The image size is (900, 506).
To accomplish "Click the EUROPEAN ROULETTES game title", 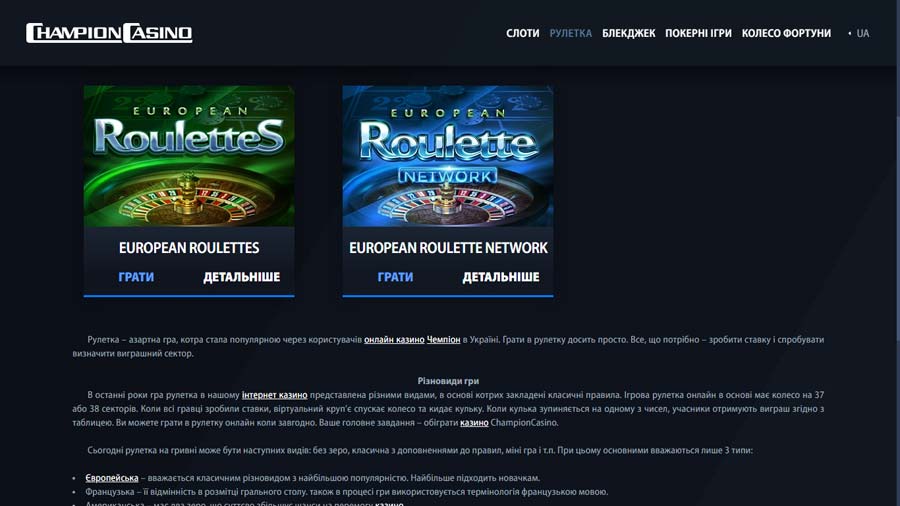I will pos(189,248).
